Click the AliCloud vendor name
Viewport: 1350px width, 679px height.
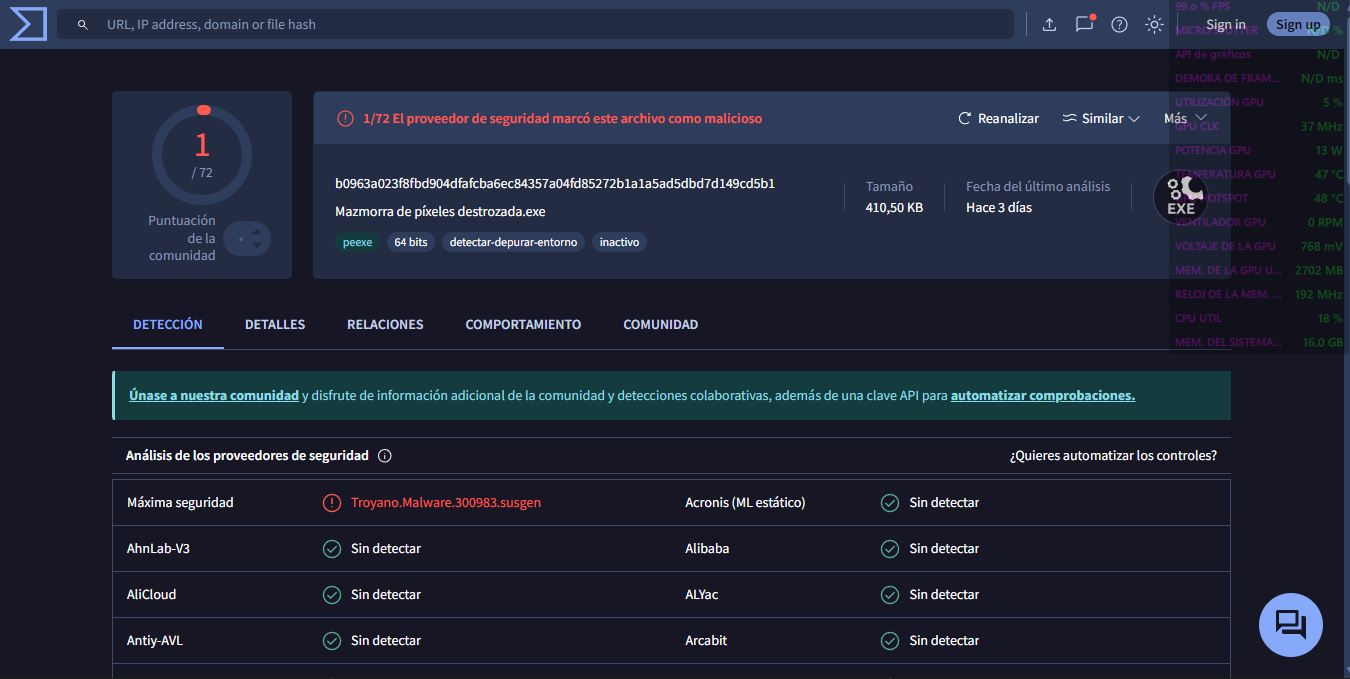pyautogui.click(x=151, y=594)
